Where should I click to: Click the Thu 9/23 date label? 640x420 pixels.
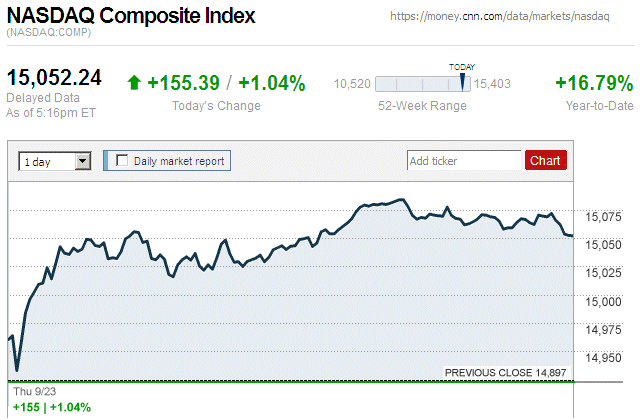[32, 391]
